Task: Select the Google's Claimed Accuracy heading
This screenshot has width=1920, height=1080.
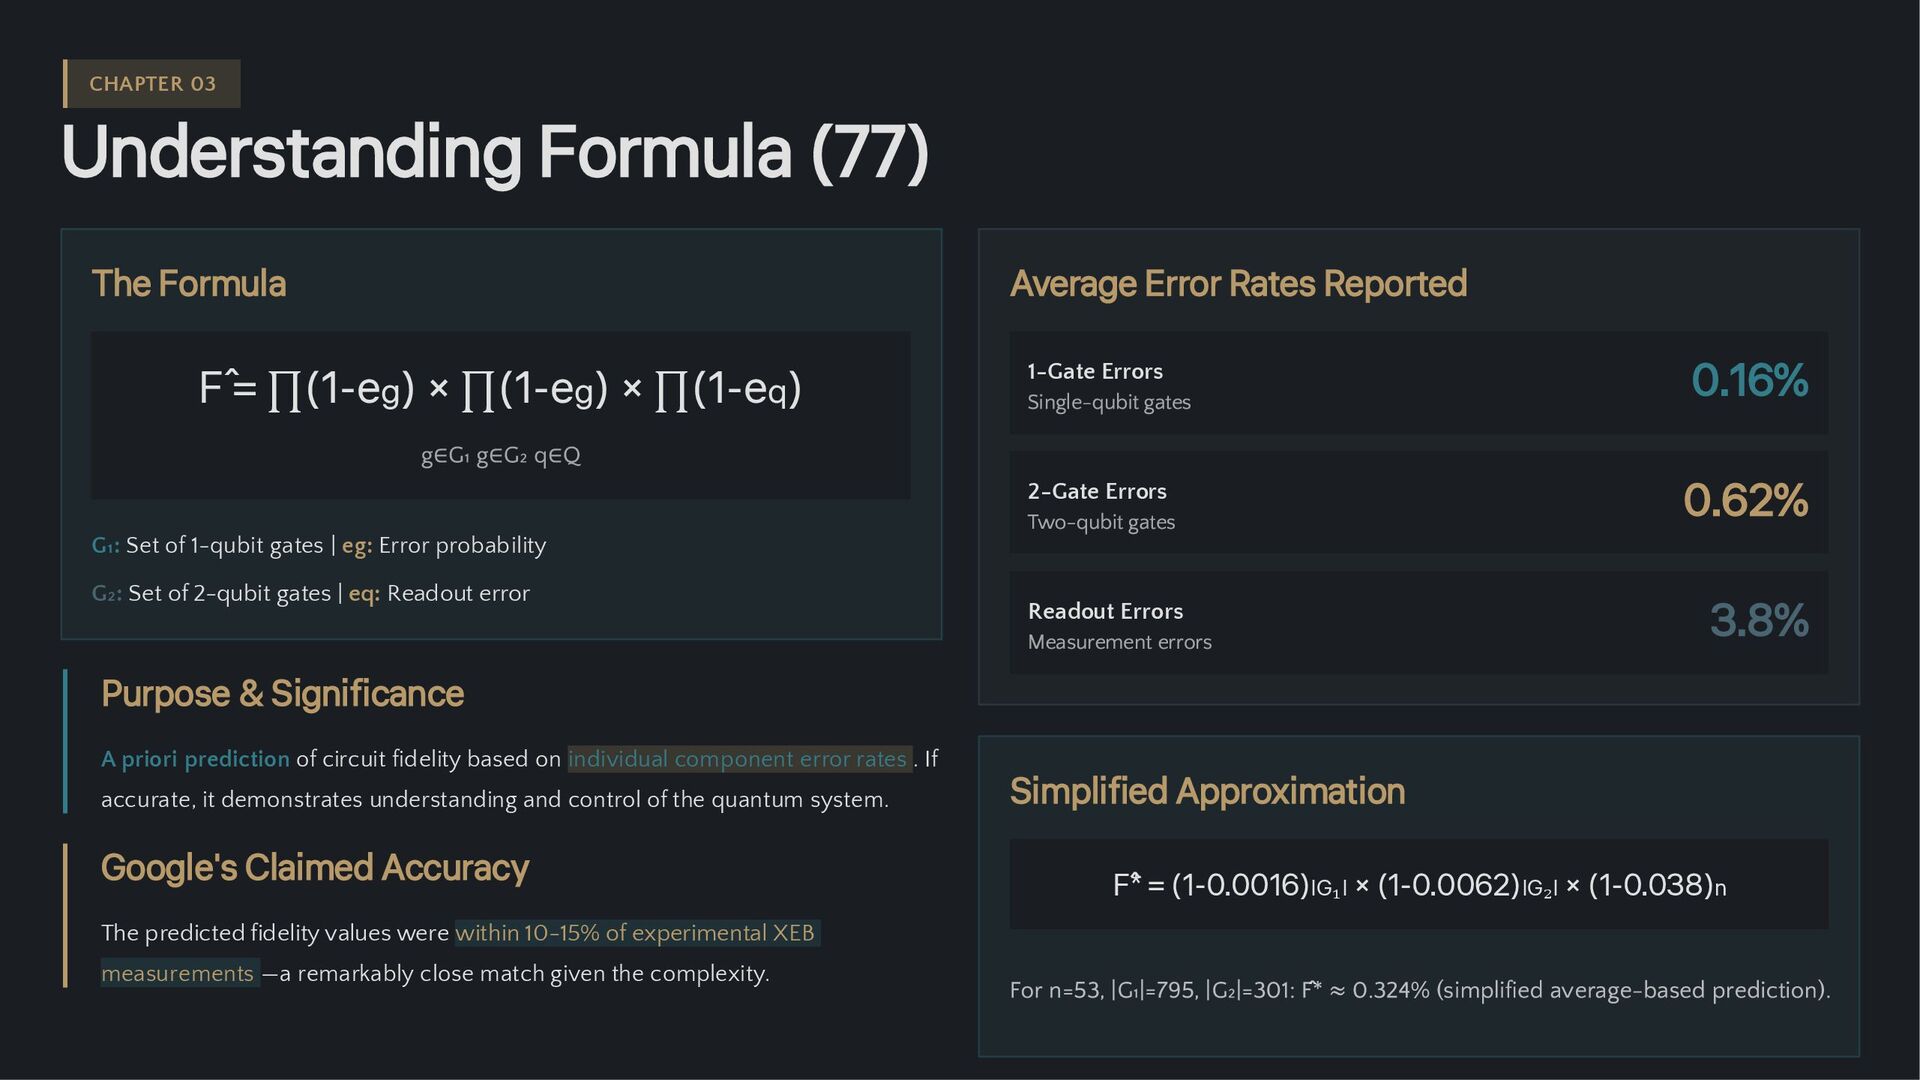Action: [314, 868]
